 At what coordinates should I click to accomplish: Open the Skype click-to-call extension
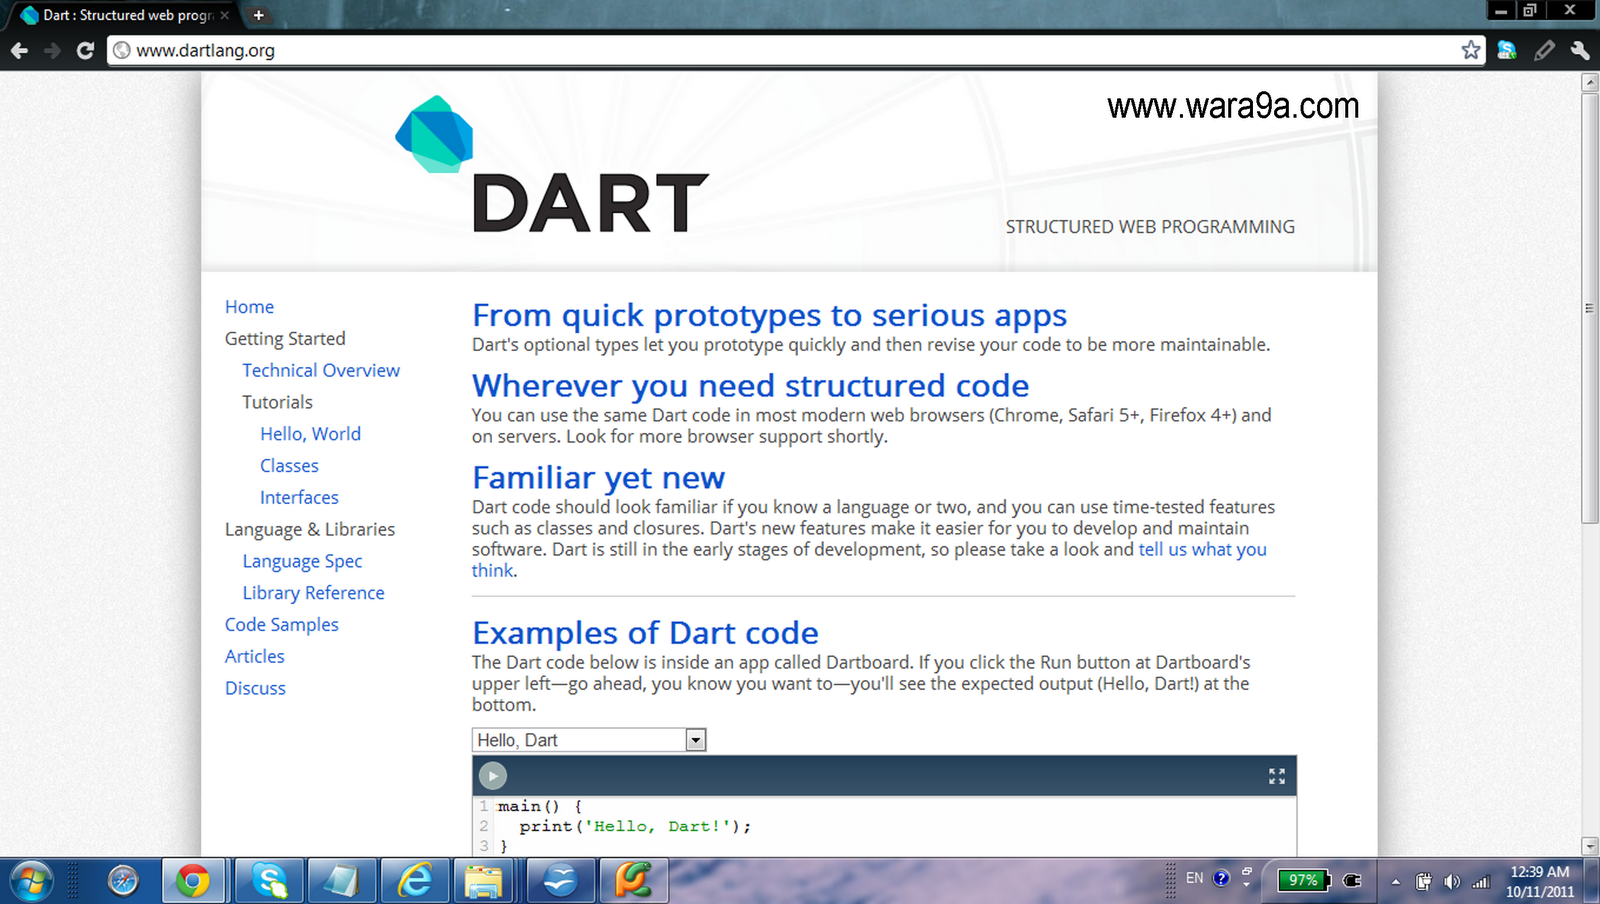pos(1507,50)
